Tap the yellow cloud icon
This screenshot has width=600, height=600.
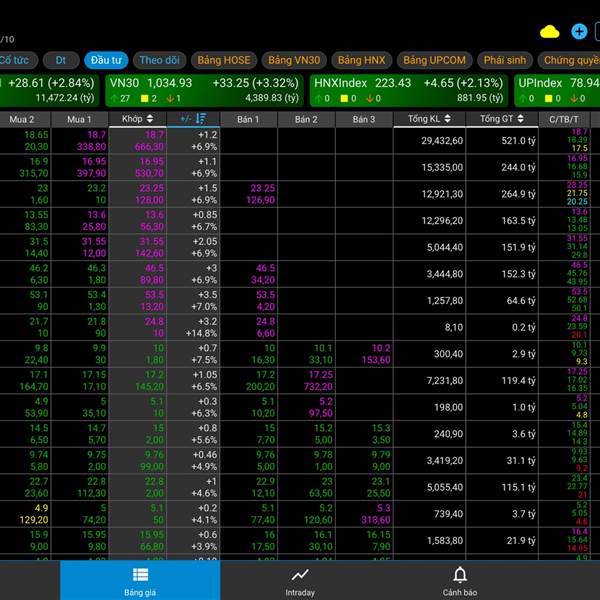click(x=549, y=32)
